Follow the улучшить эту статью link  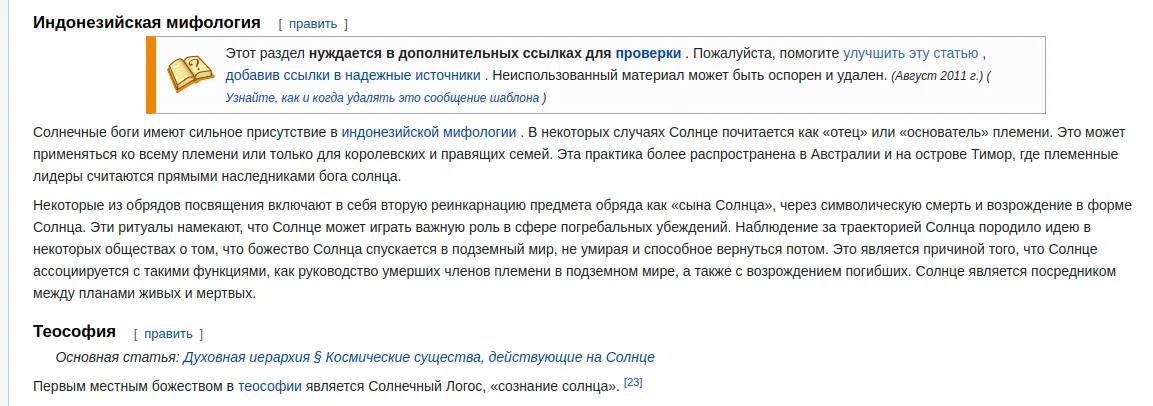910,53
